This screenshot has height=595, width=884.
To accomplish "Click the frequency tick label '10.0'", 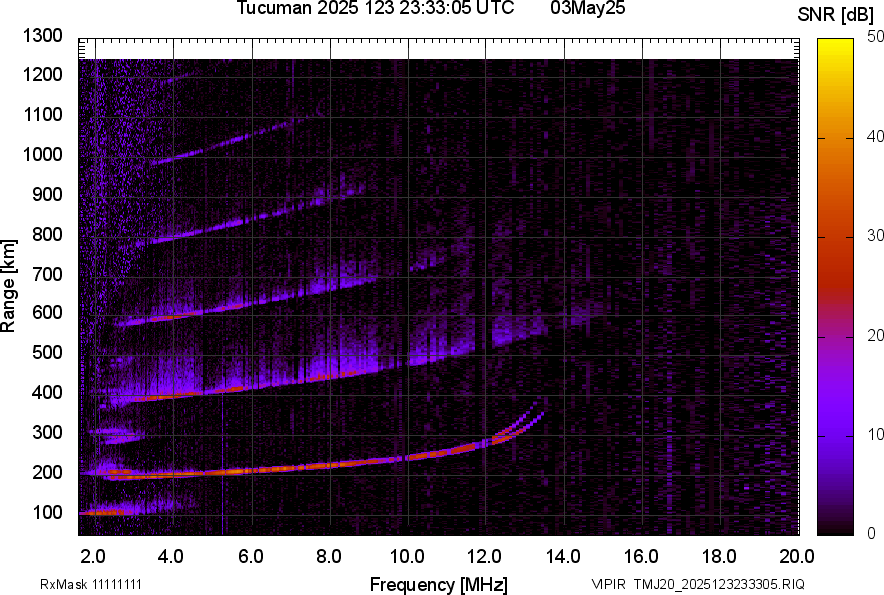I will [x=407, y=557].
